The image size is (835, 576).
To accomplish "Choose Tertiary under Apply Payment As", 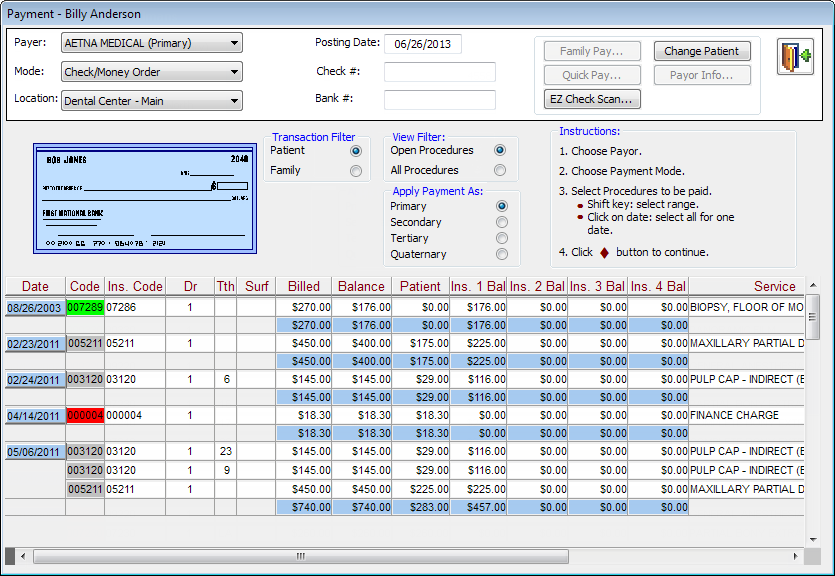I will (501, 239).
